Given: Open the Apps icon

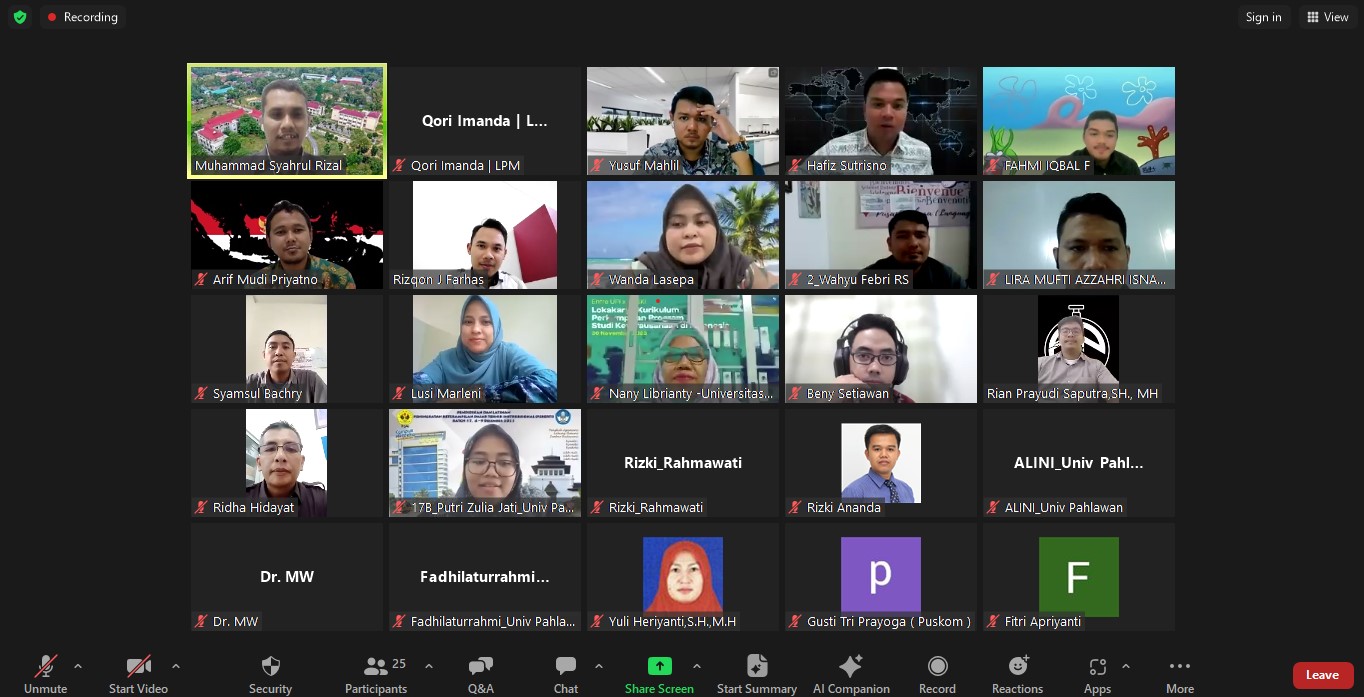Looking at the screenshot, I should (1097, 667).
